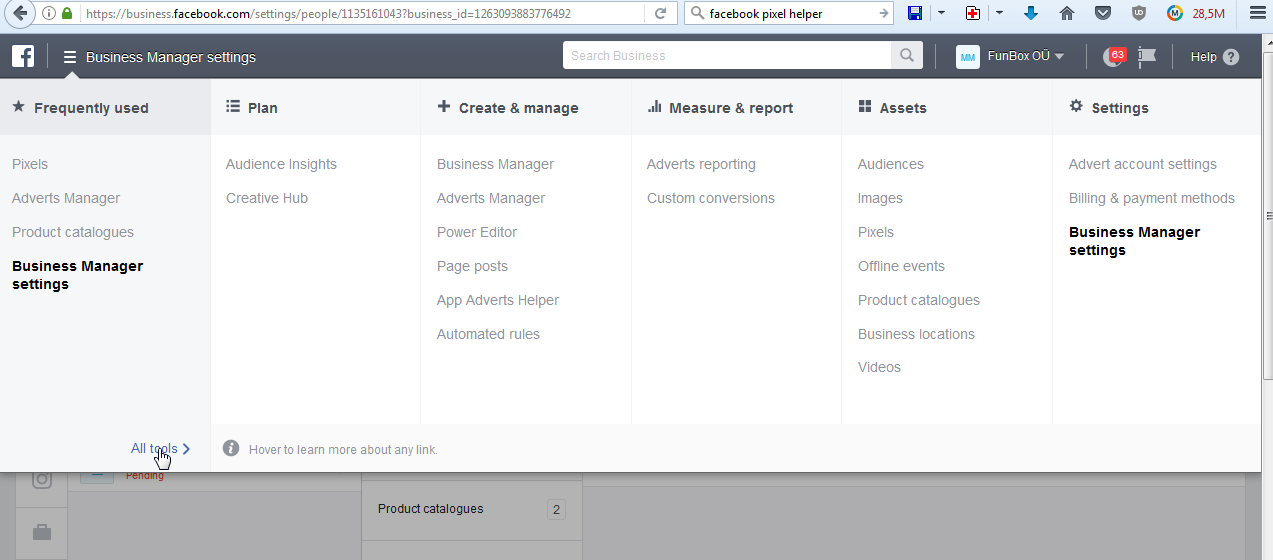Click the briefcase sidebar icon
This screenshot has height=560, width=1273.
click(x=42, y=532)
